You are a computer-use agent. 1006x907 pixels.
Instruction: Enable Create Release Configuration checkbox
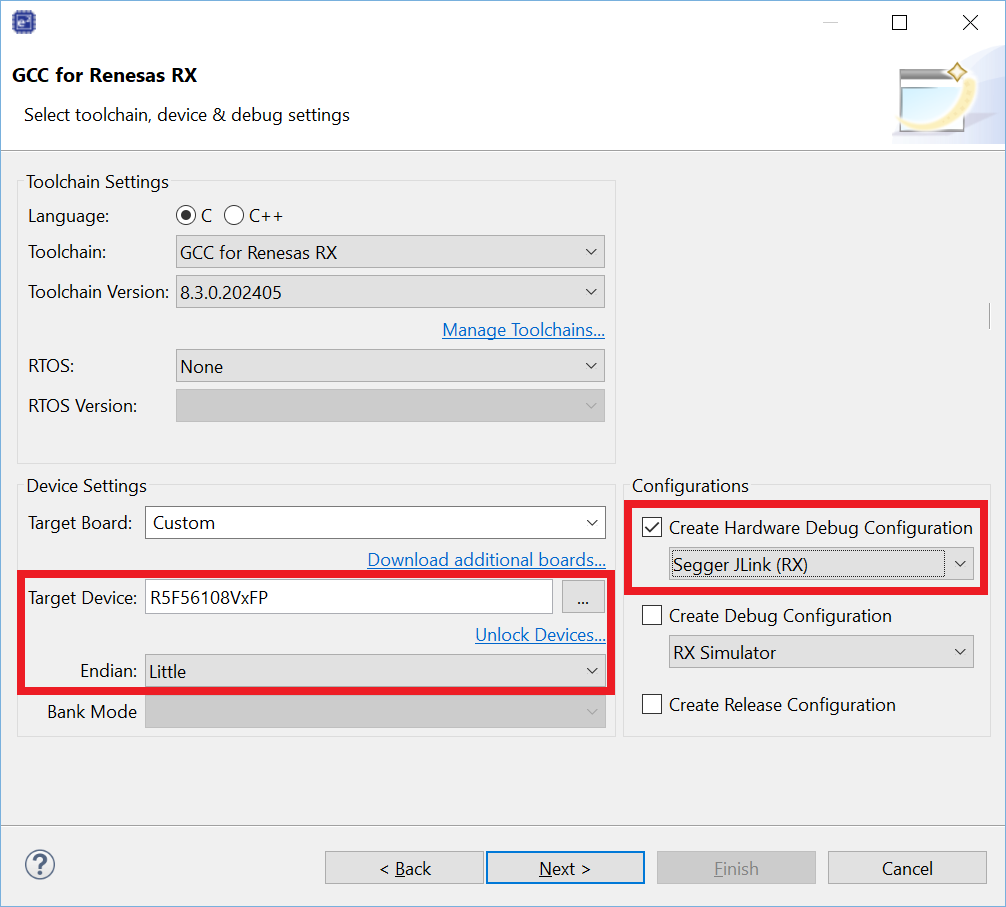pyautogui.click(x=652, y=705)
